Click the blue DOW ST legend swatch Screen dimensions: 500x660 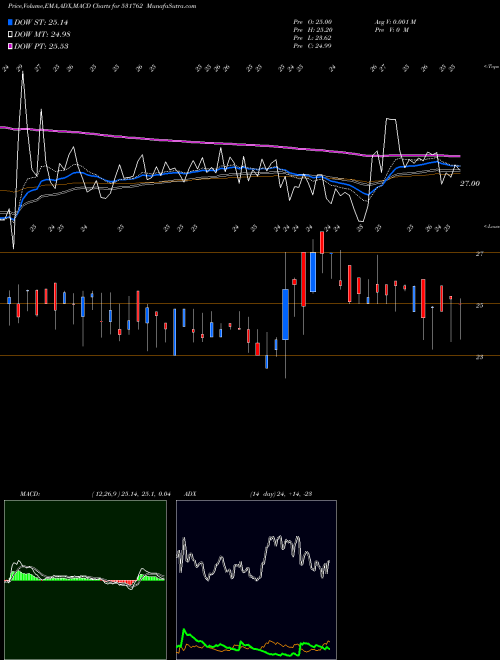11,22
